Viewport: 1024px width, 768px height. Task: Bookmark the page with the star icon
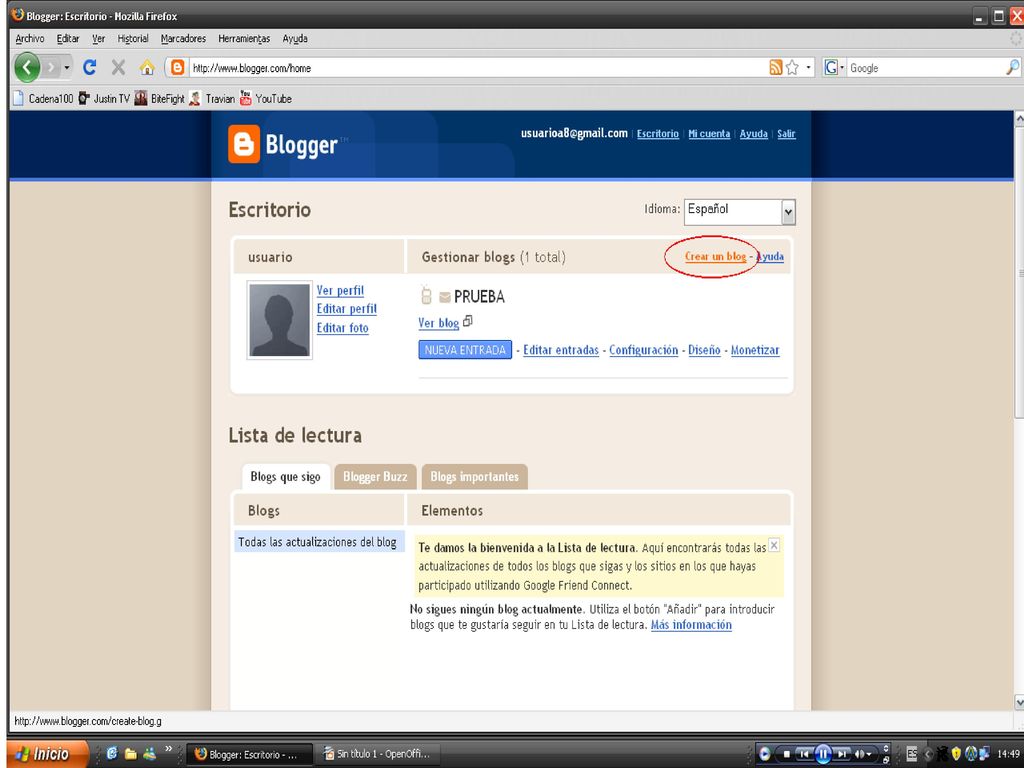click(x=792, y=67)
